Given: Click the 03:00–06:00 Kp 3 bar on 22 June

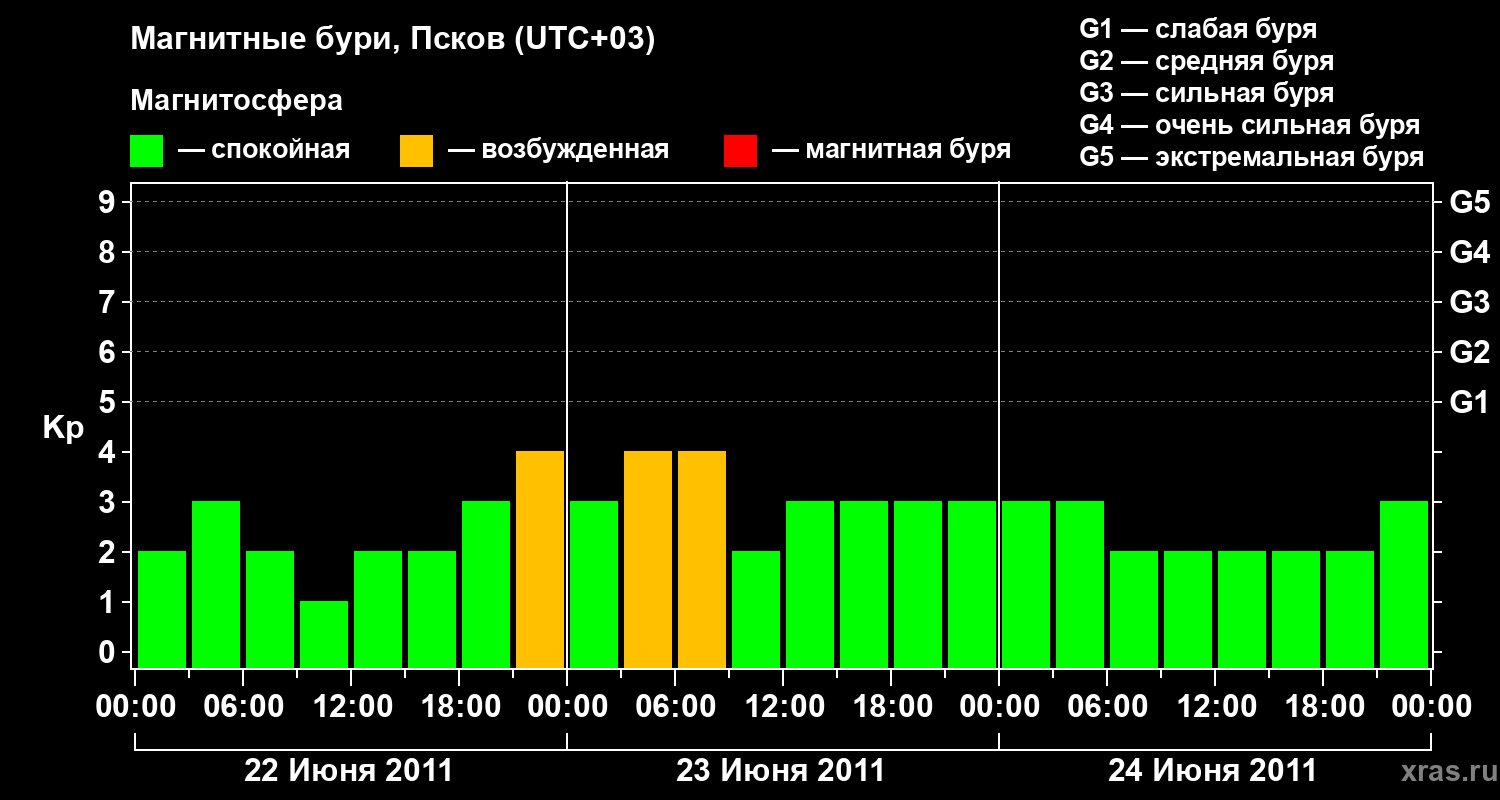Looking at the screenshot, I should pos(216,584).
